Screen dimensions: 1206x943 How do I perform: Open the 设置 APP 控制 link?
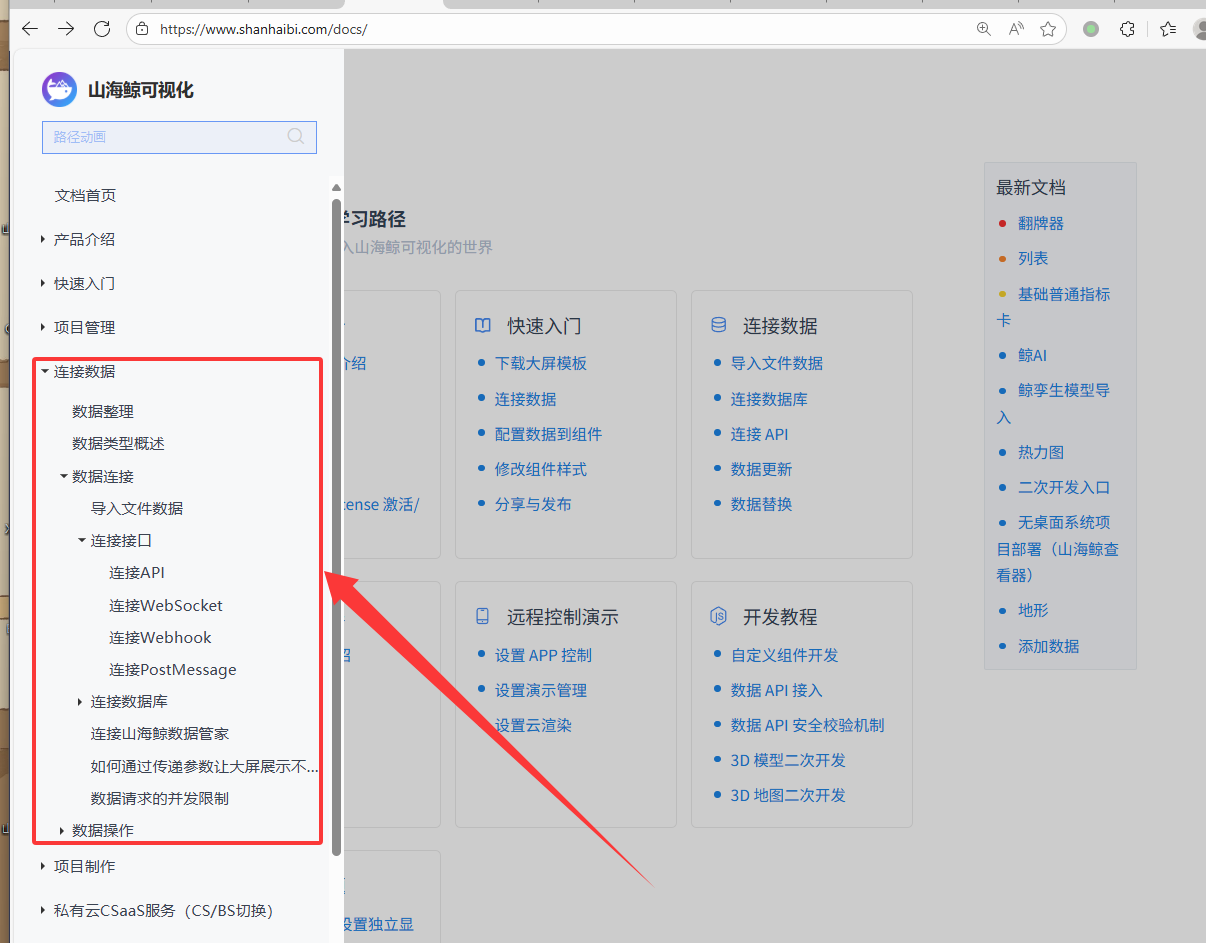coord(543,655)
